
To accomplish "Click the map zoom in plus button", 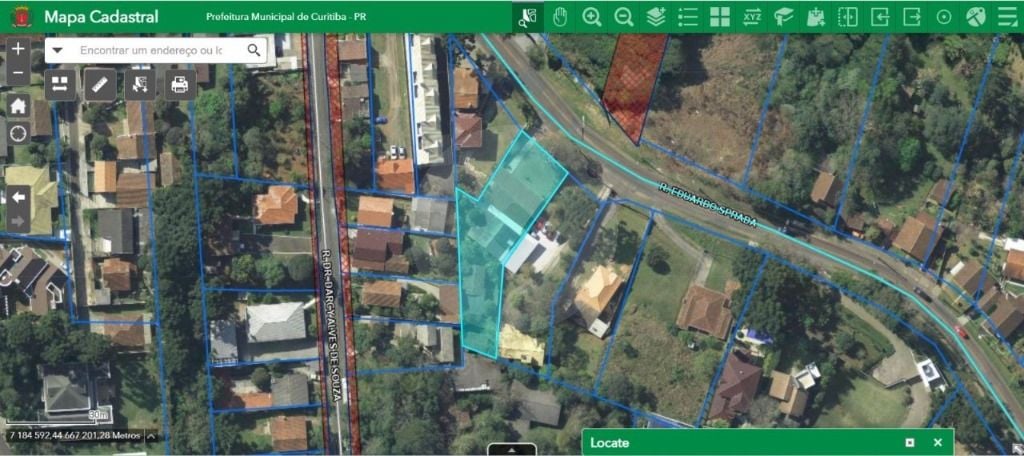I will click(x=18, y=49).
